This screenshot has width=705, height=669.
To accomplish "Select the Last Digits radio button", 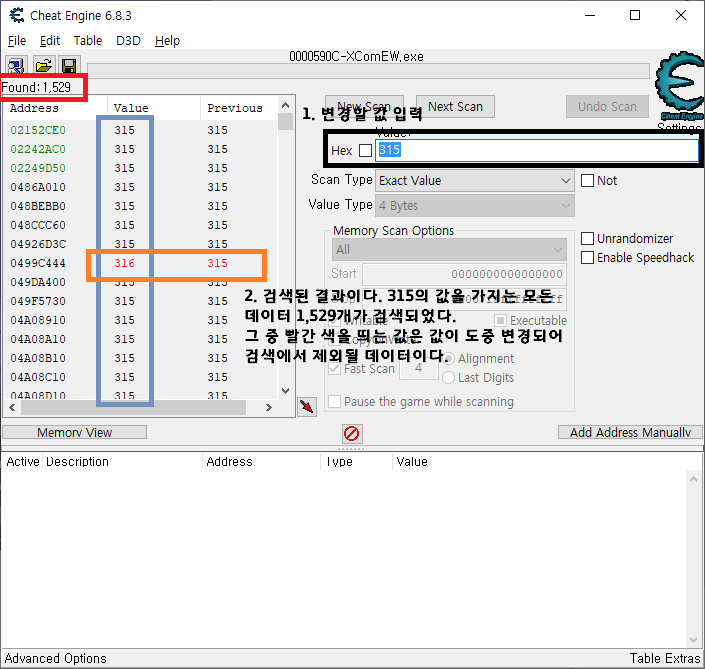I will coord(448,378).
